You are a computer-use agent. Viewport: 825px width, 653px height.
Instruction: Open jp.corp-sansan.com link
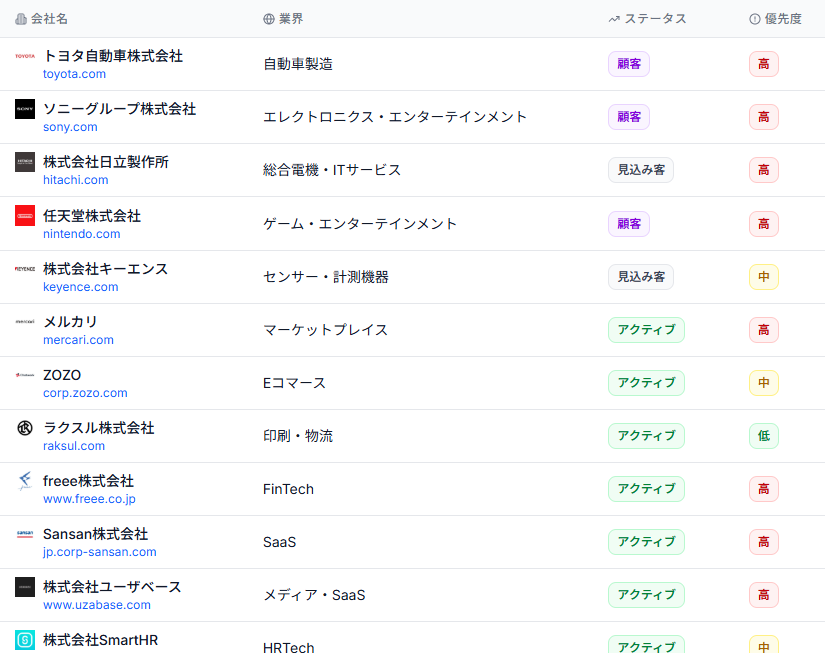[99, 552]
